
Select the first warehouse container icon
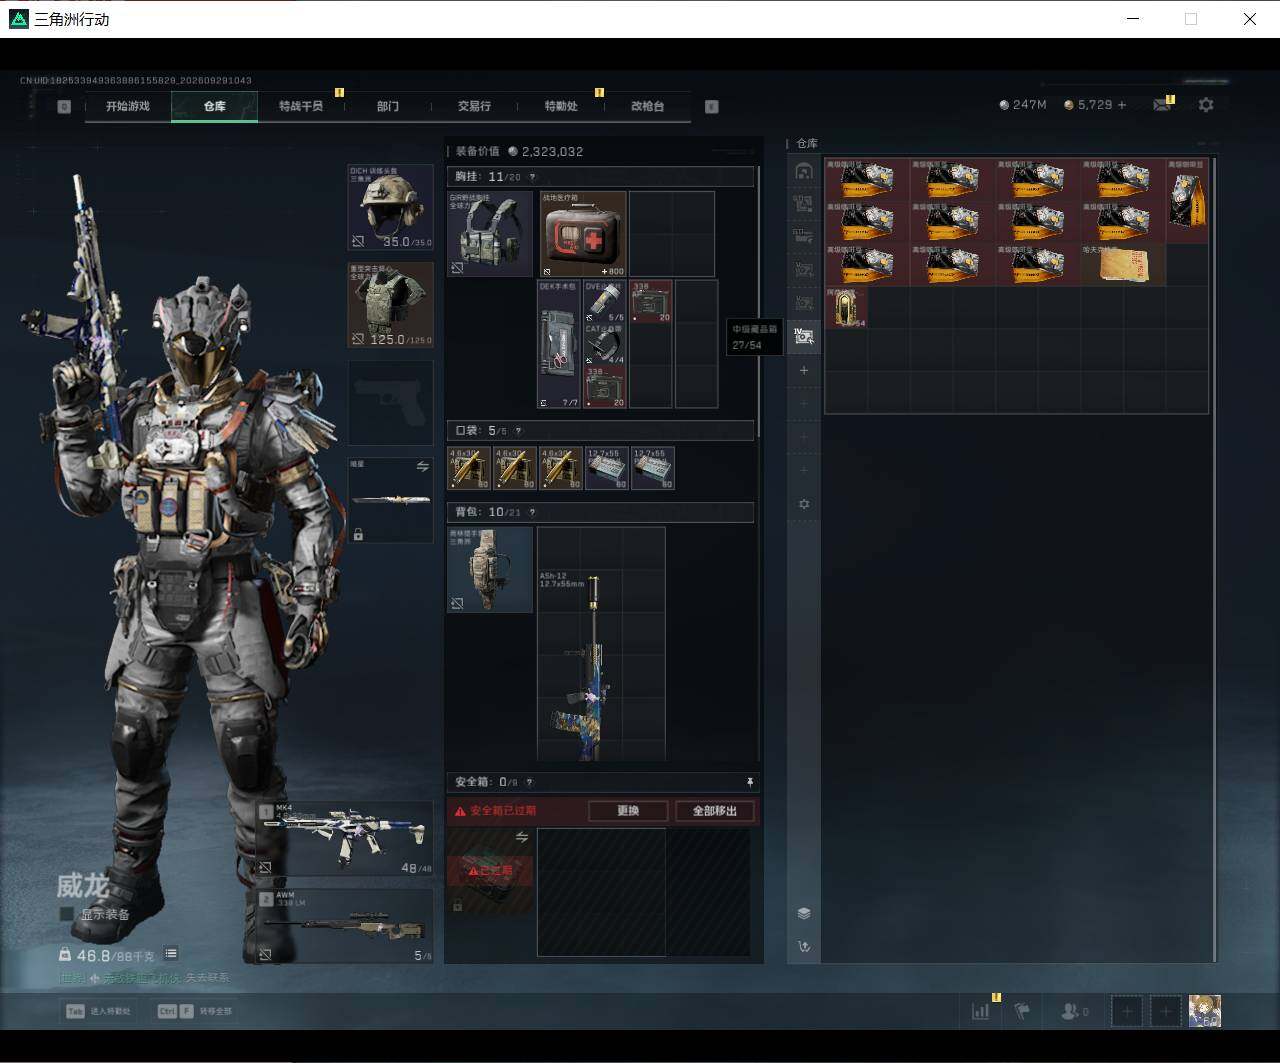click(x=803, y=171)
